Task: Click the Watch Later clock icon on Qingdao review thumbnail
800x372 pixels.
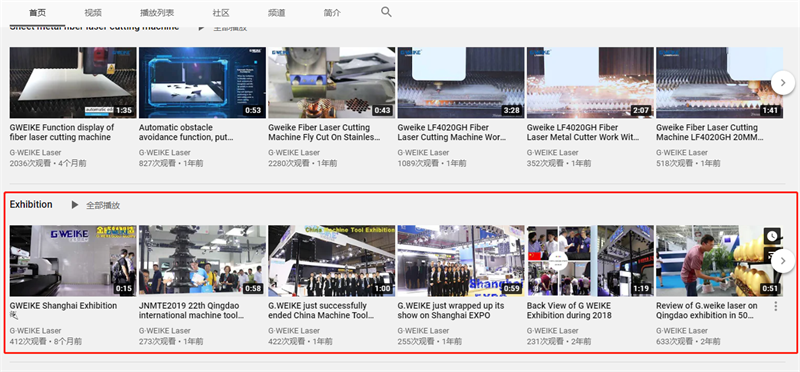Action: click(x=772, y=236)
